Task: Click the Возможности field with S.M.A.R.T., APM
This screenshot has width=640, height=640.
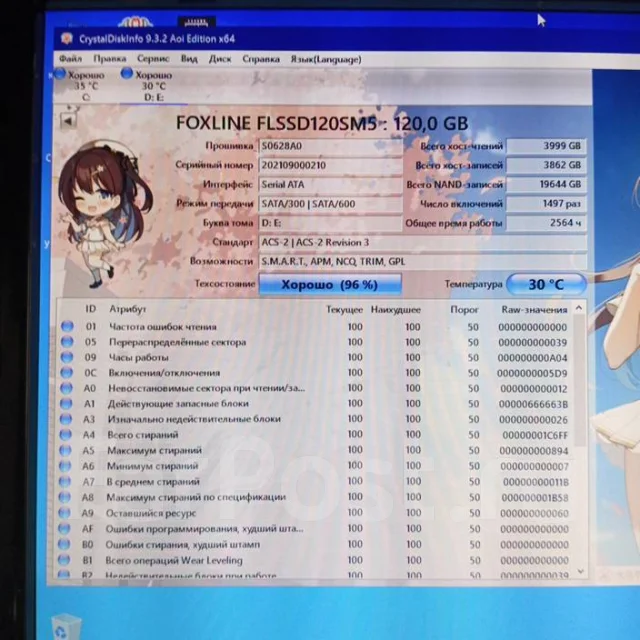Action: coord(422,262)
